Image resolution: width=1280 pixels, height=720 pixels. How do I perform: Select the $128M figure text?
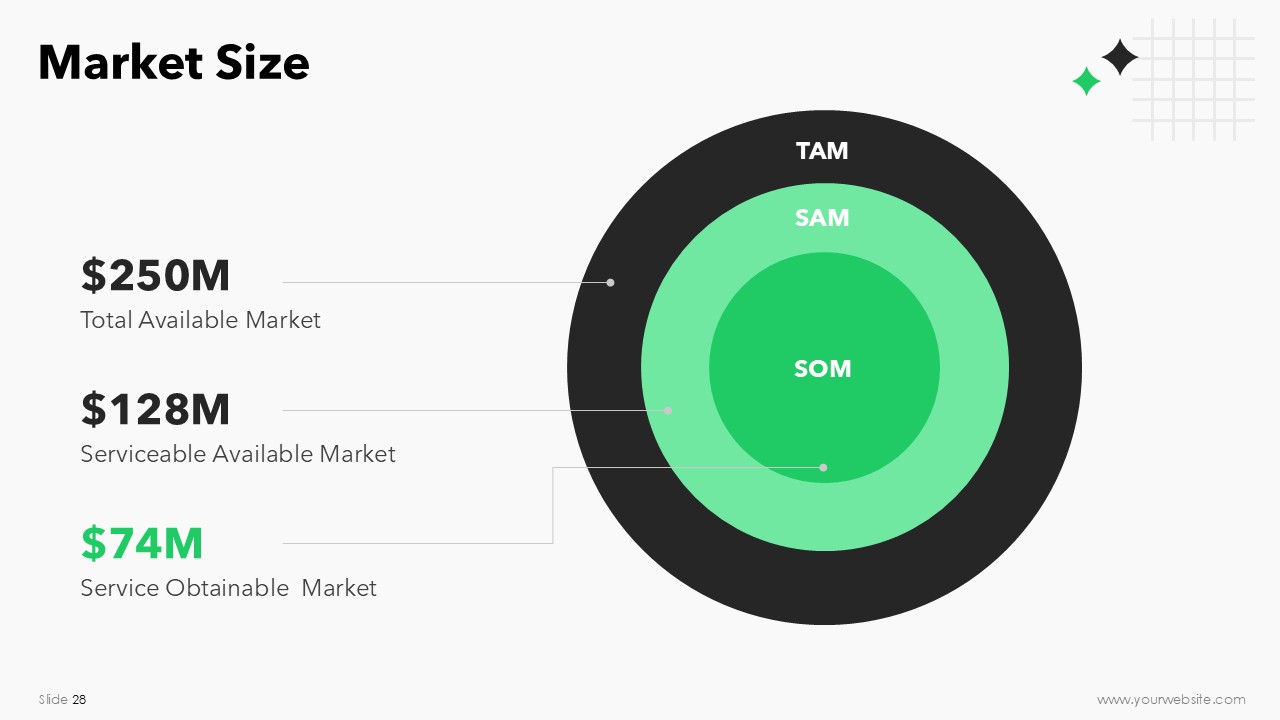point(156,409)
